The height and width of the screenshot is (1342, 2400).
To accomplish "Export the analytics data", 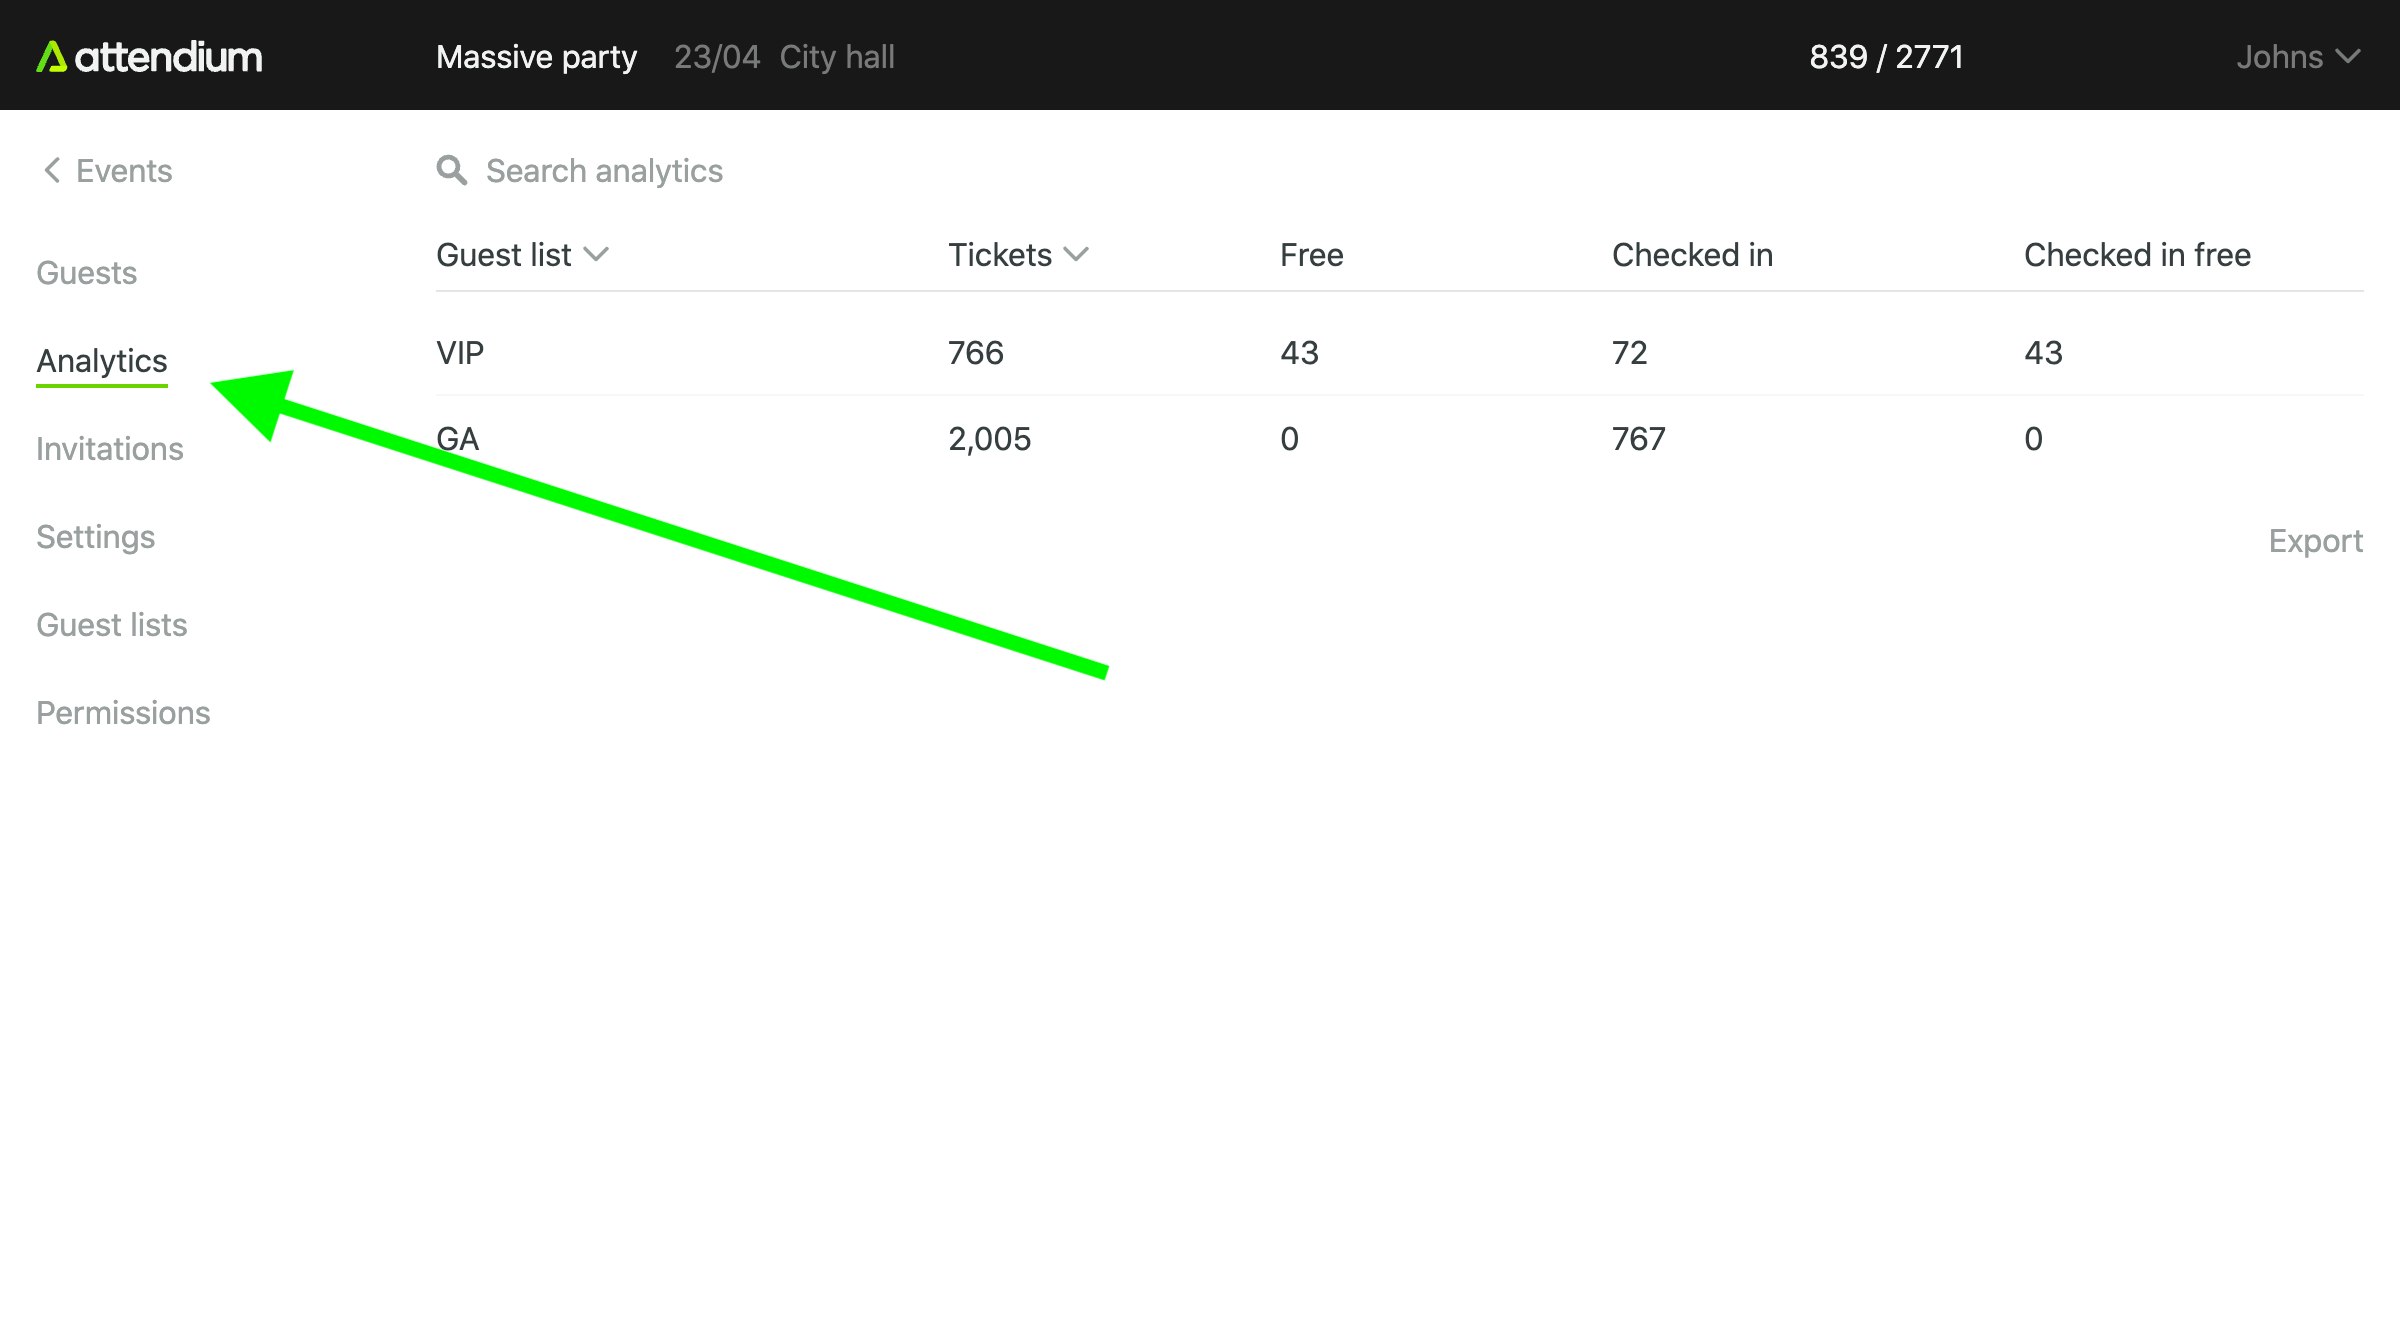I will [x=2314, y=541].
